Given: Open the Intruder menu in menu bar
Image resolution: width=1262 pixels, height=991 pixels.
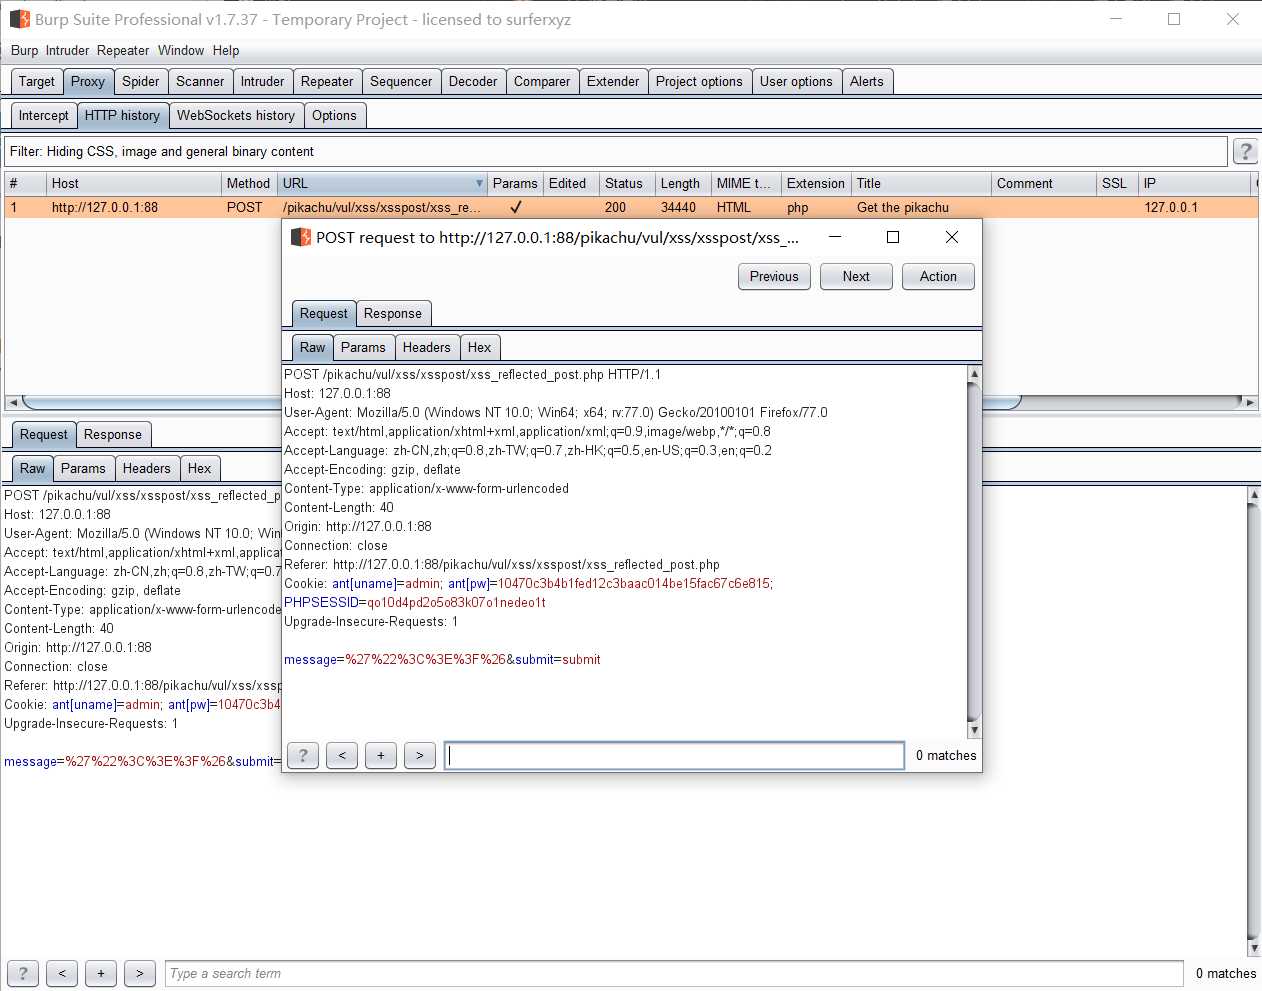Looking at the screenshot, I should click(67, 50).
